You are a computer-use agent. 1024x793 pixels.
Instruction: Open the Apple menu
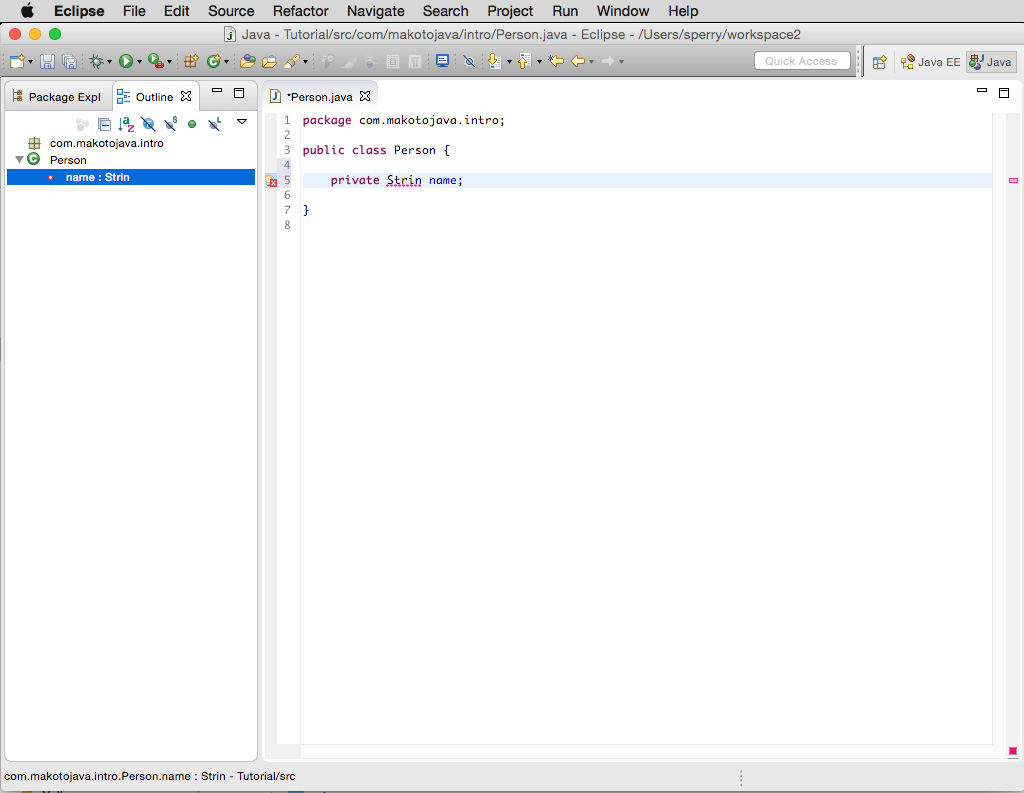(x=27, y=11)
